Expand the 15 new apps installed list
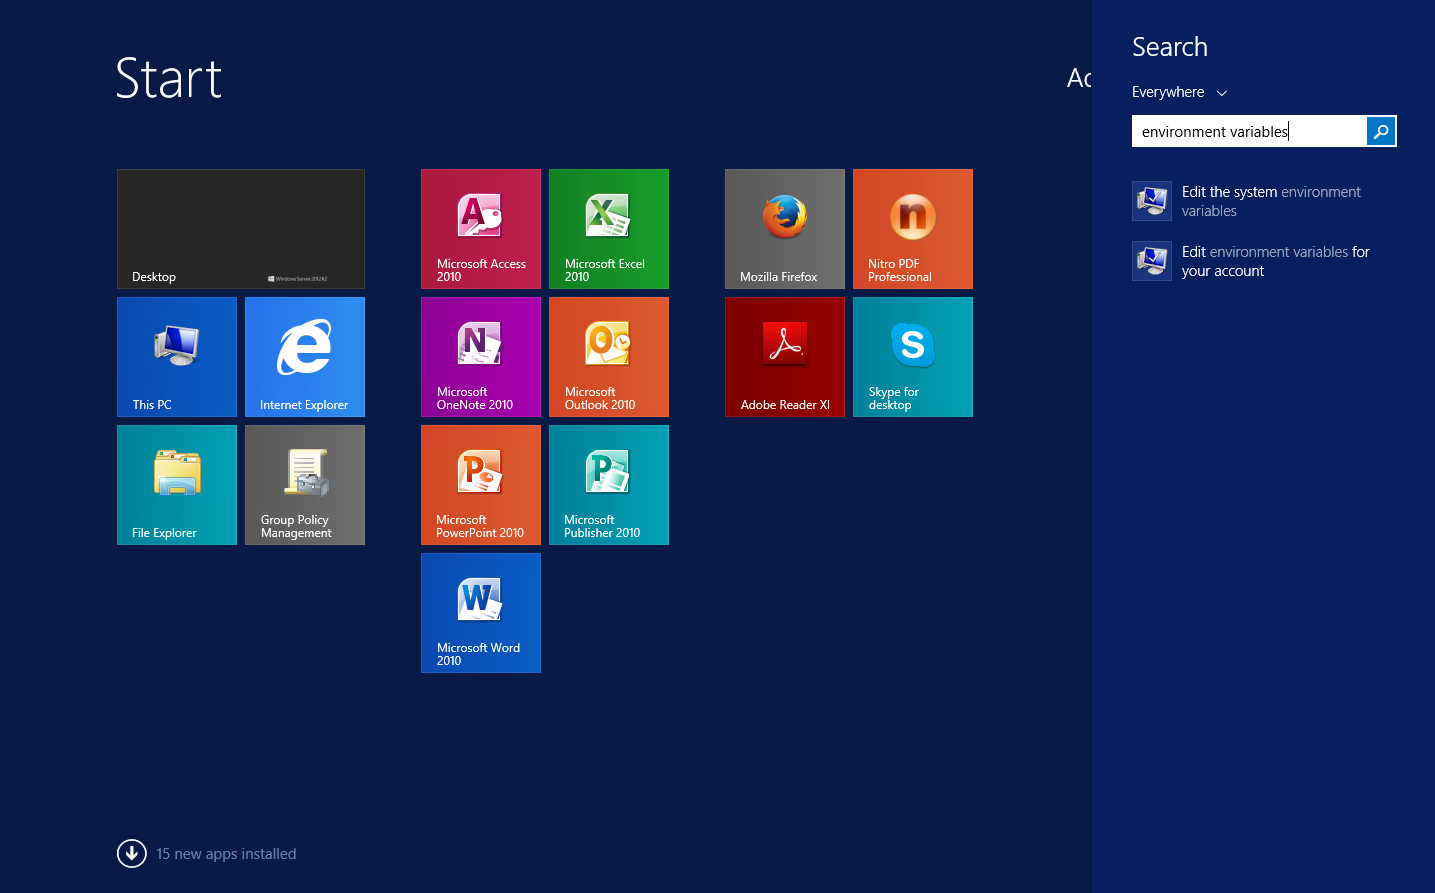Image resolution: width=1435 pixels, height=893 pixels. (131, 853)
